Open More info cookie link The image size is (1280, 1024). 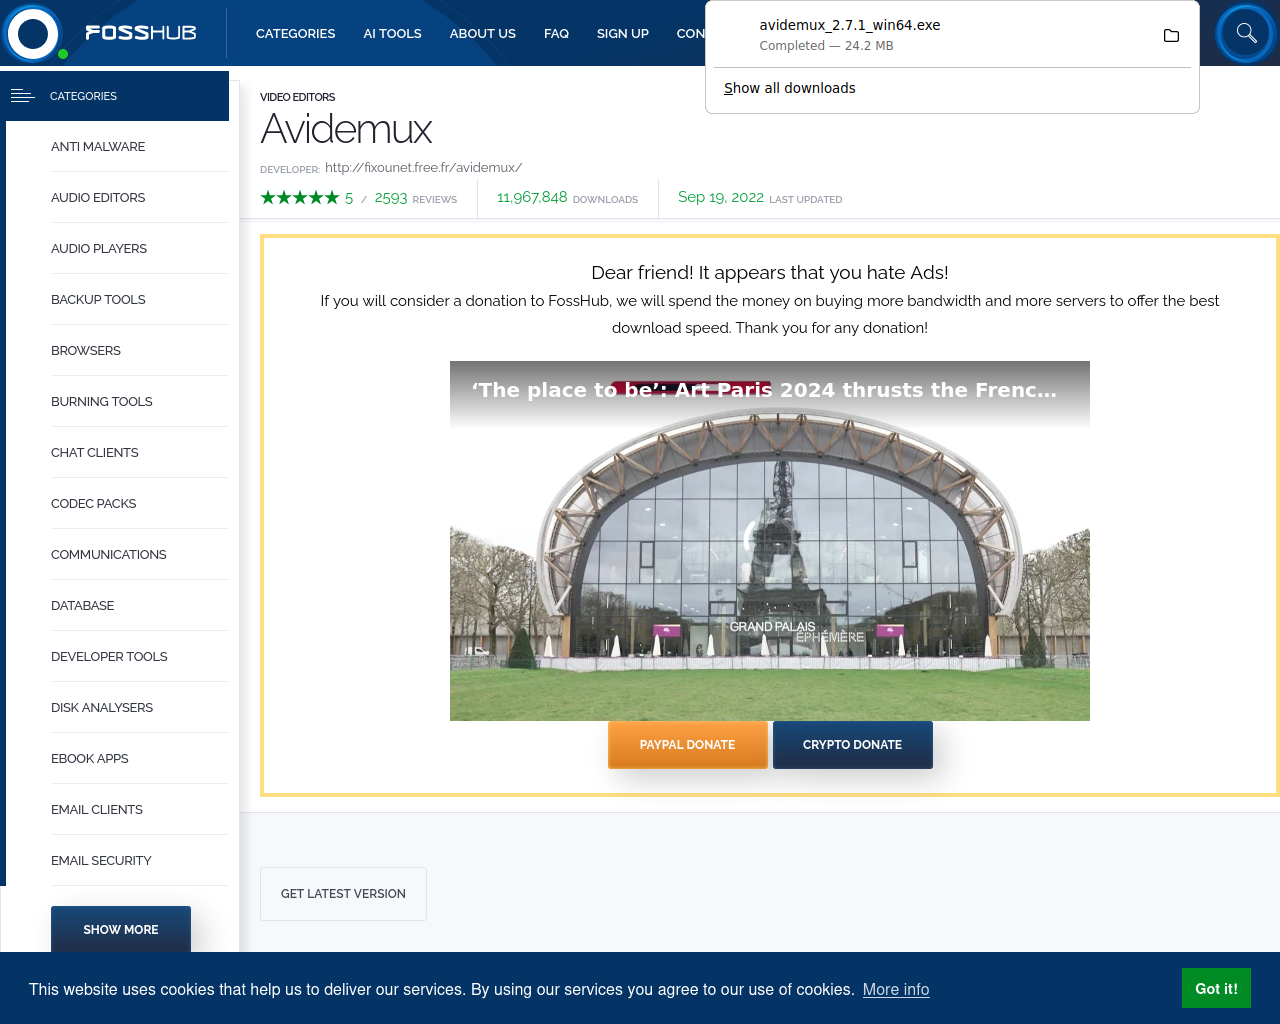(896, 989)
